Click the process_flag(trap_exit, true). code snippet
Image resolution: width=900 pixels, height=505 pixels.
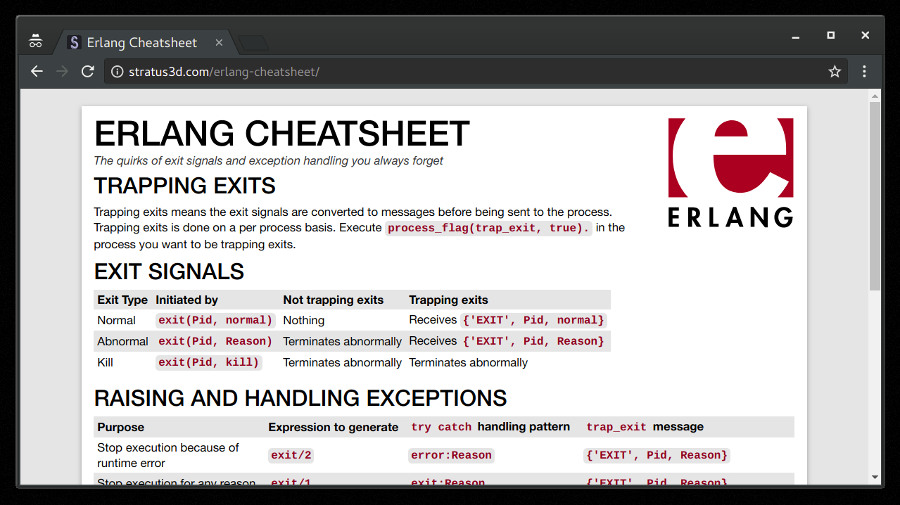(x=488, y=228)
